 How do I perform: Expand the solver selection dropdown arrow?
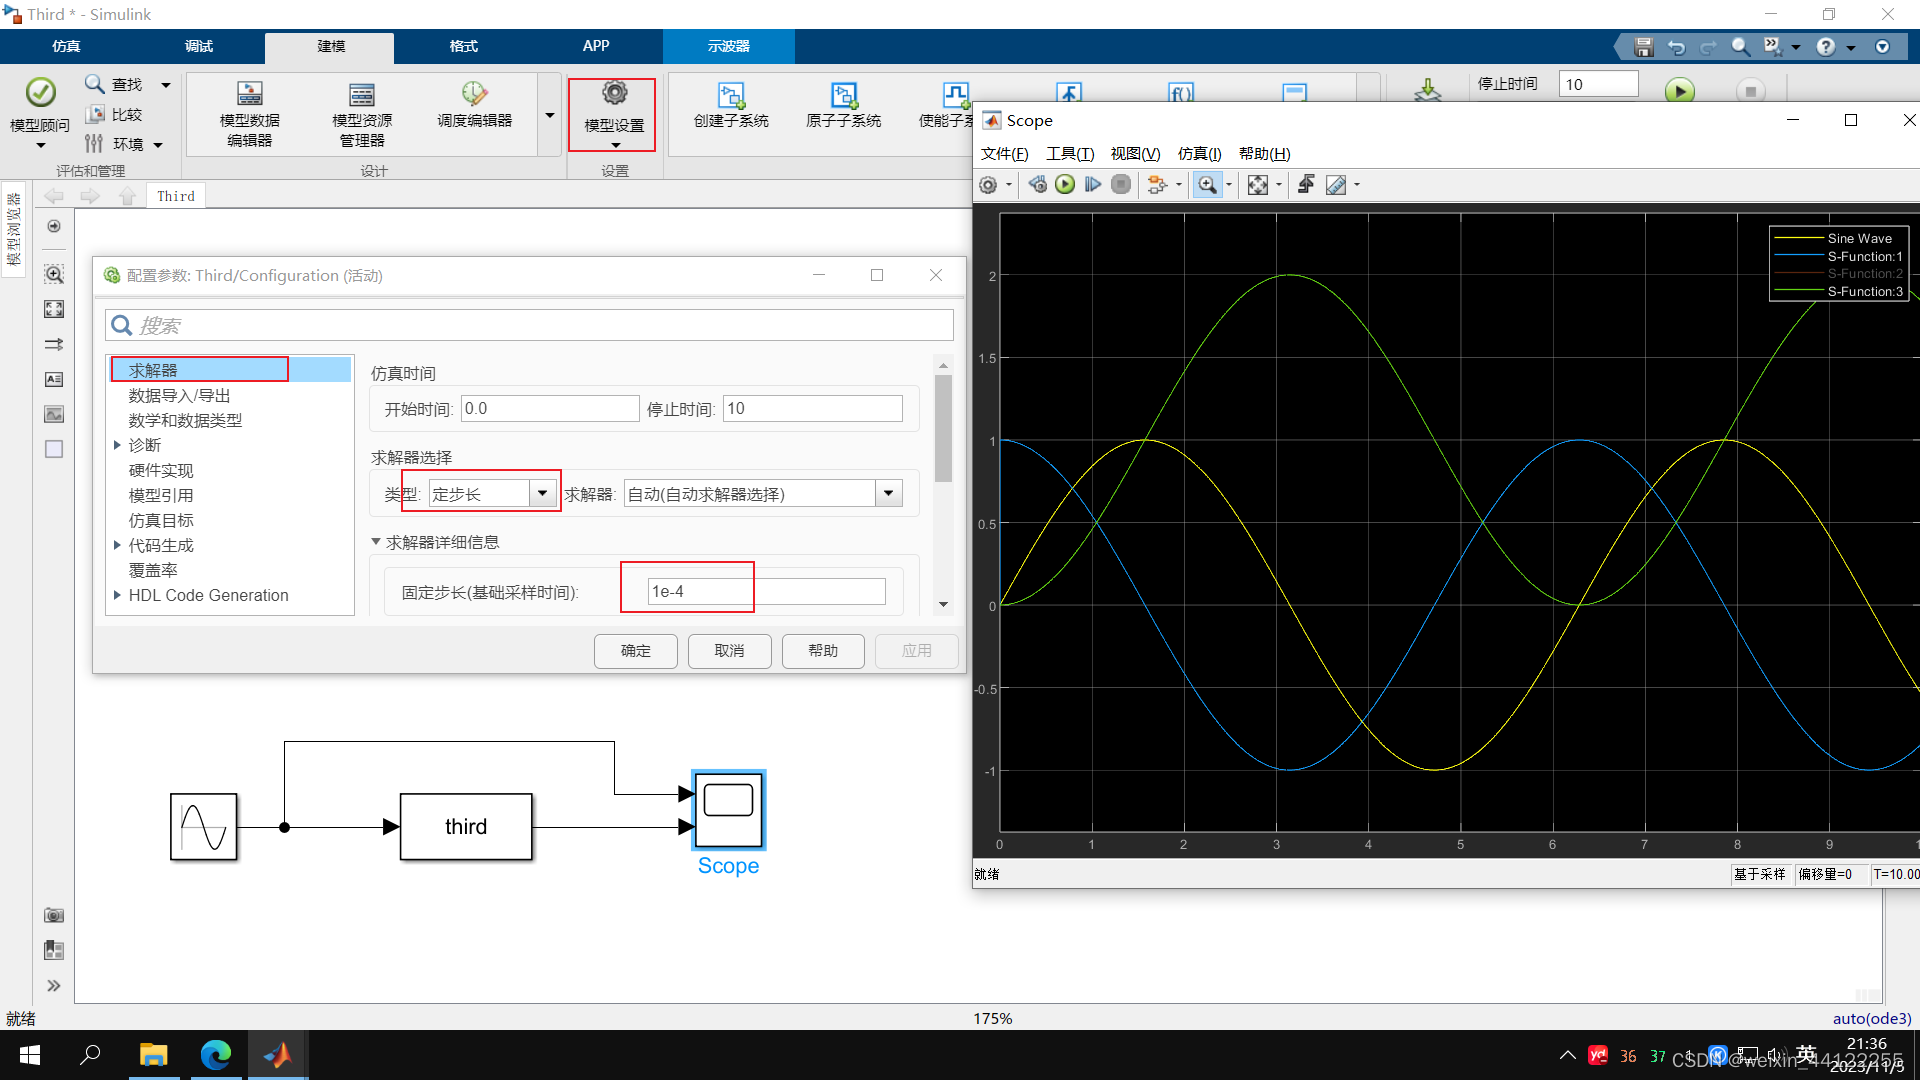coord(888,493)
